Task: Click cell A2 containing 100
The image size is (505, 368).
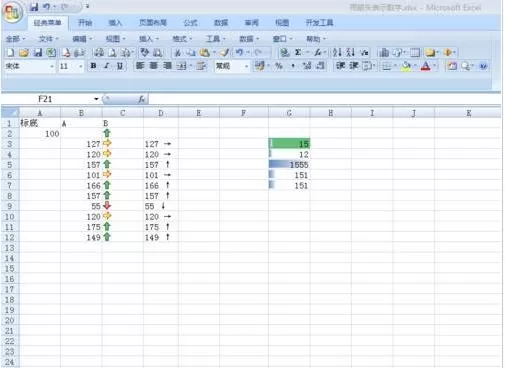Action: tap(40, 134)
